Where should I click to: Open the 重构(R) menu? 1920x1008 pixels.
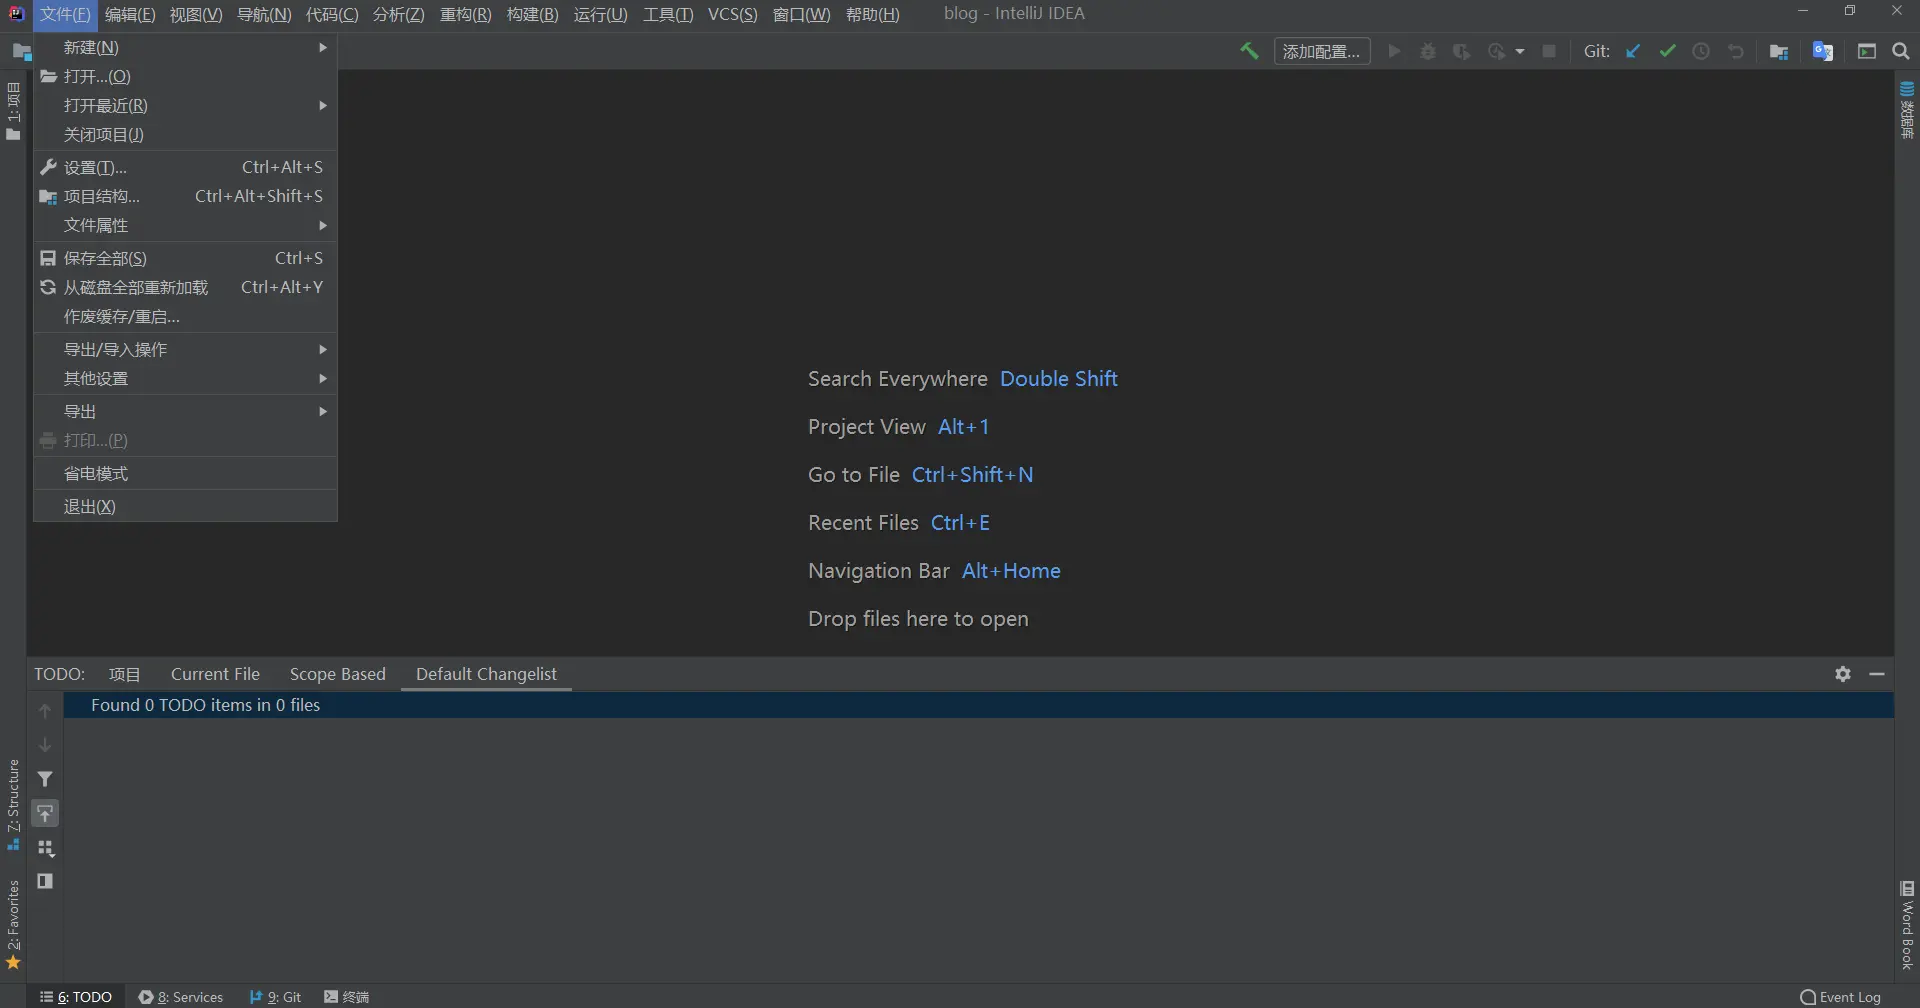click(x=466, y=14)
